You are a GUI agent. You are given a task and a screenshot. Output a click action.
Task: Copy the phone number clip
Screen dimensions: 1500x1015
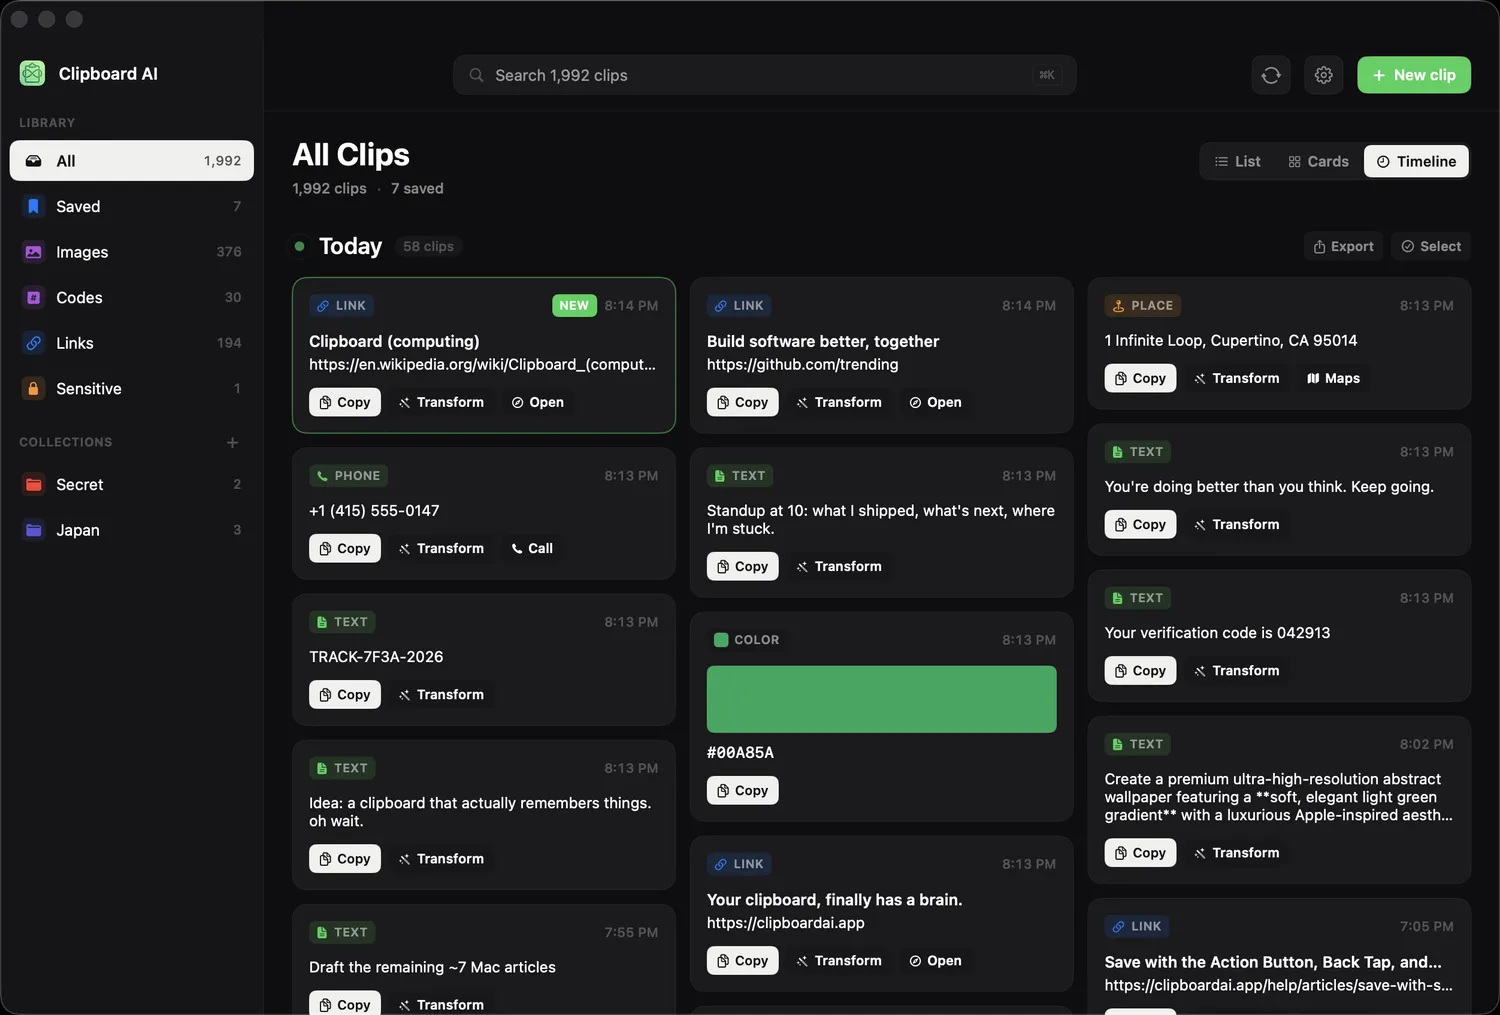pos(345,548)
